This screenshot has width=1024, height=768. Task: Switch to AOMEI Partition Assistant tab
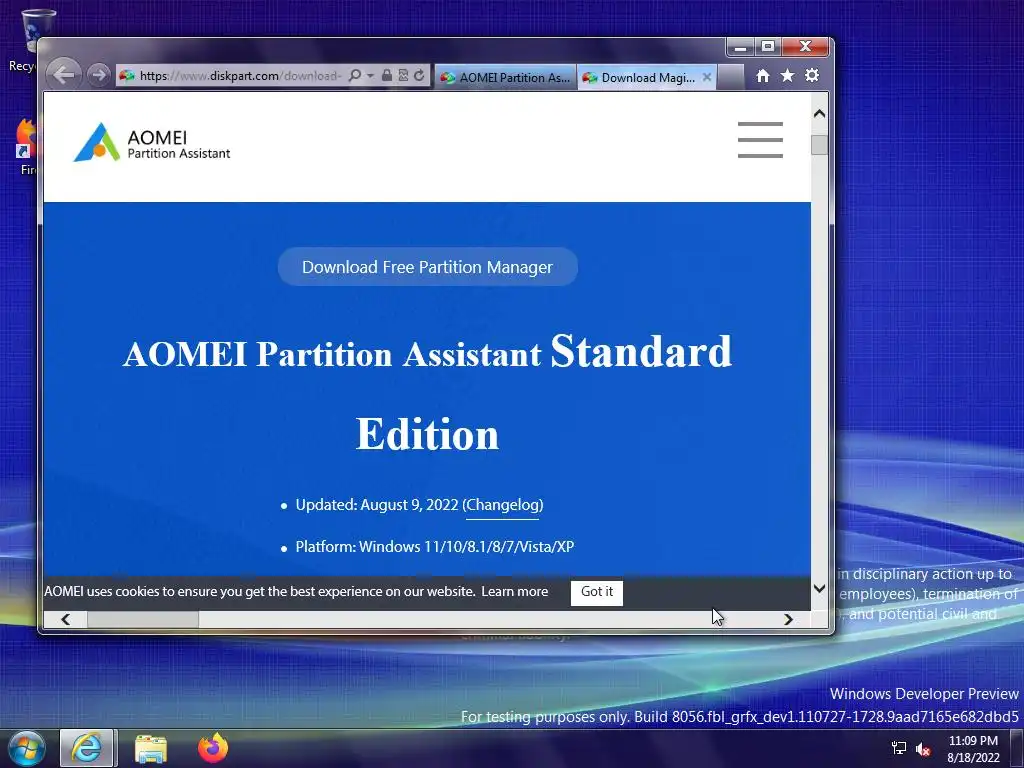point(505,77)
